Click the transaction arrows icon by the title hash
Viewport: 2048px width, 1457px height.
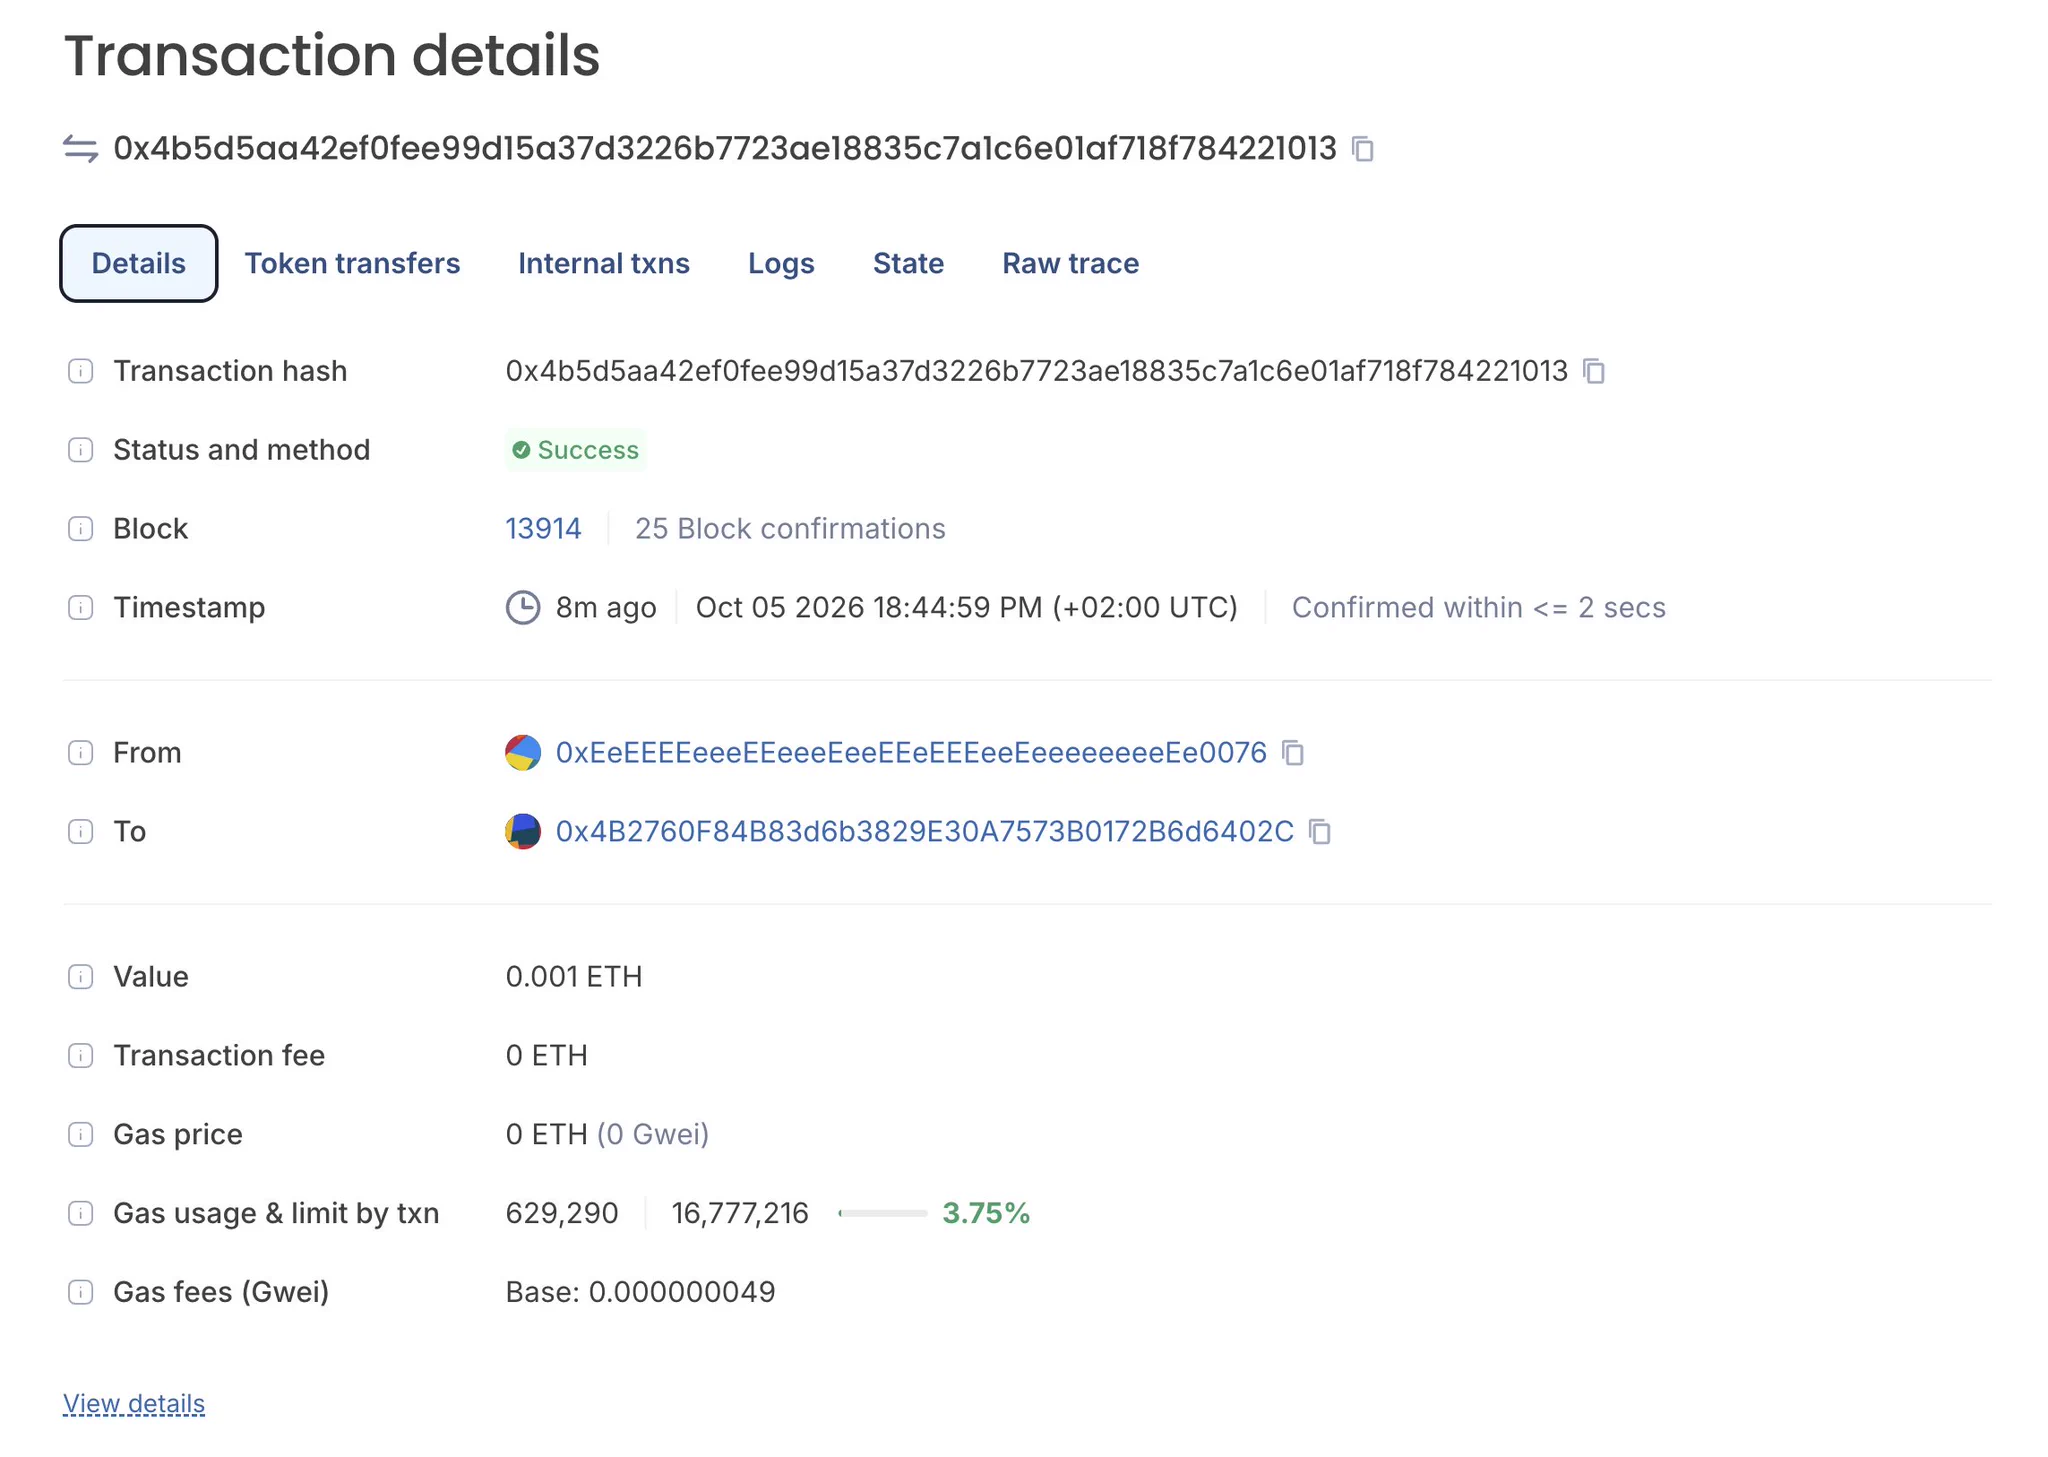[x=81, y=149]
